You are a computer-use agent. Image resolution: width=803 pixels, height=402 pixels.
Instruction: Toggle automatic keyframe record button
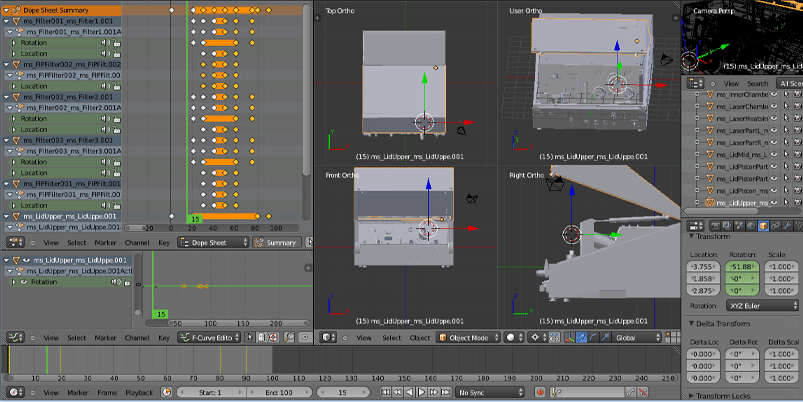point(539,392)
